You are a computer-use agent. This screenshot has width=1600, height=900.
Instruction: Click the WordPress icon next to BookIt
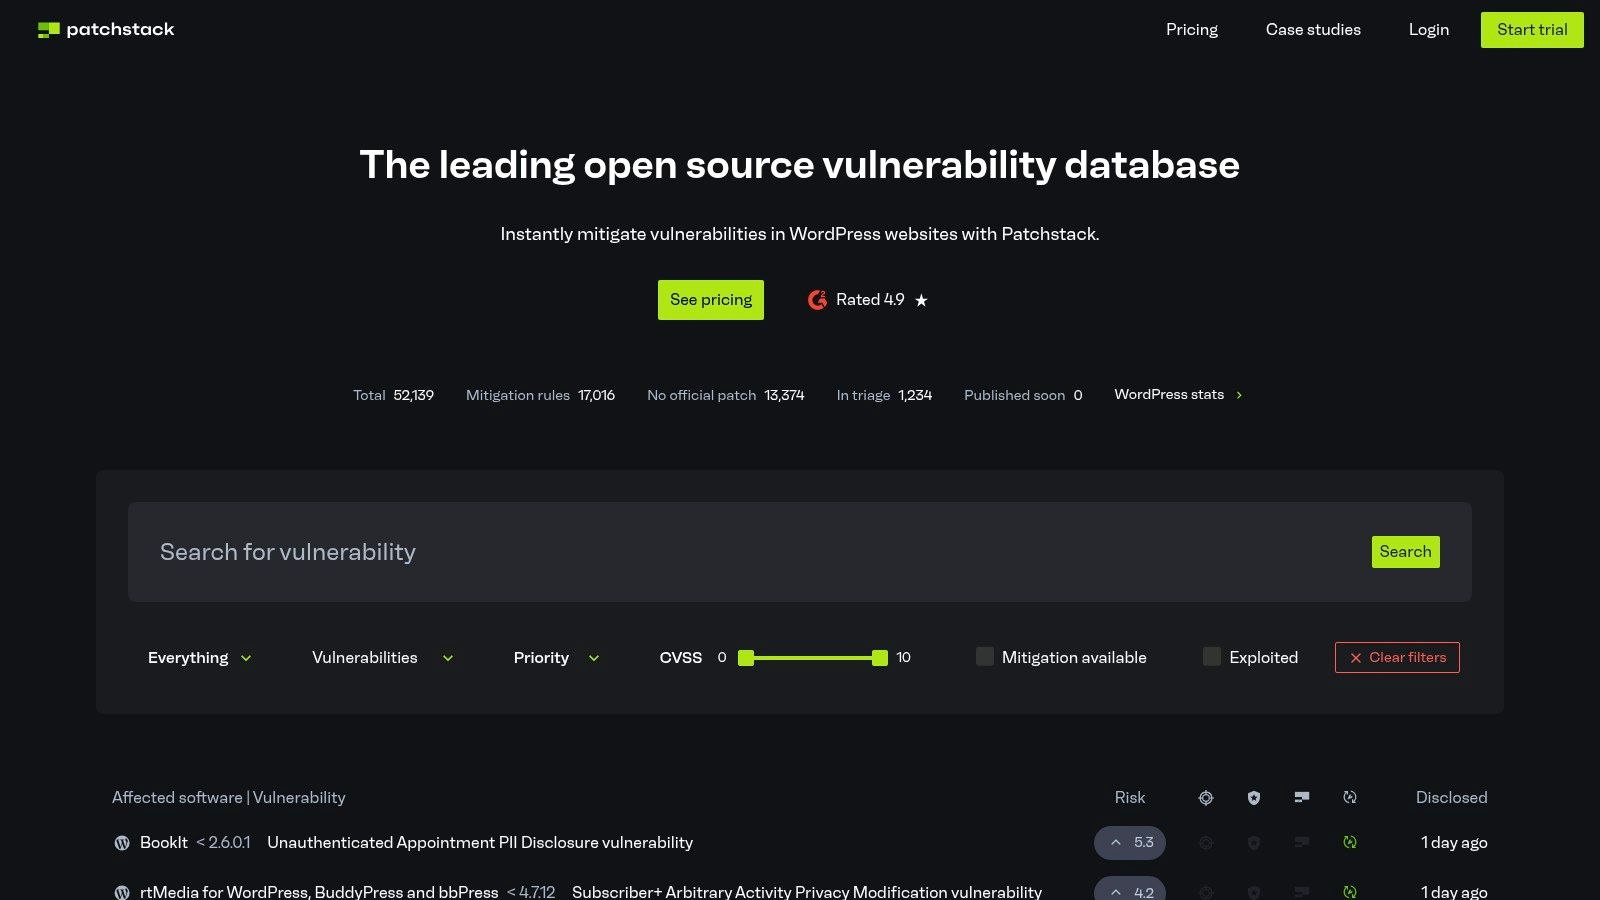(122, 843)
